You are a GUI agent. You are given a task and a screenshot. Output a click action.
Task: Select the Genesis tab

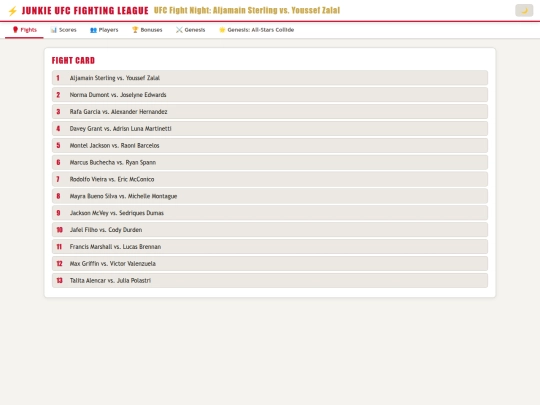(190, 30)
